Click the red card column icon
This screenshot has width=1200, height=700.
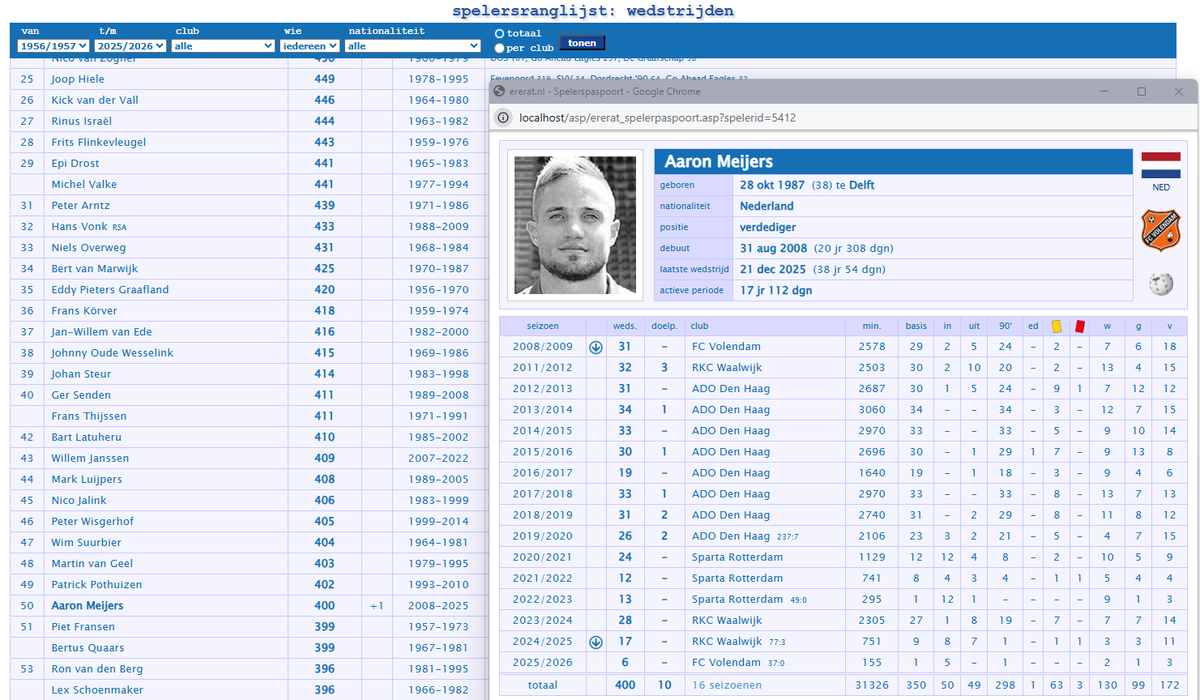click(x=1080, y=326)
